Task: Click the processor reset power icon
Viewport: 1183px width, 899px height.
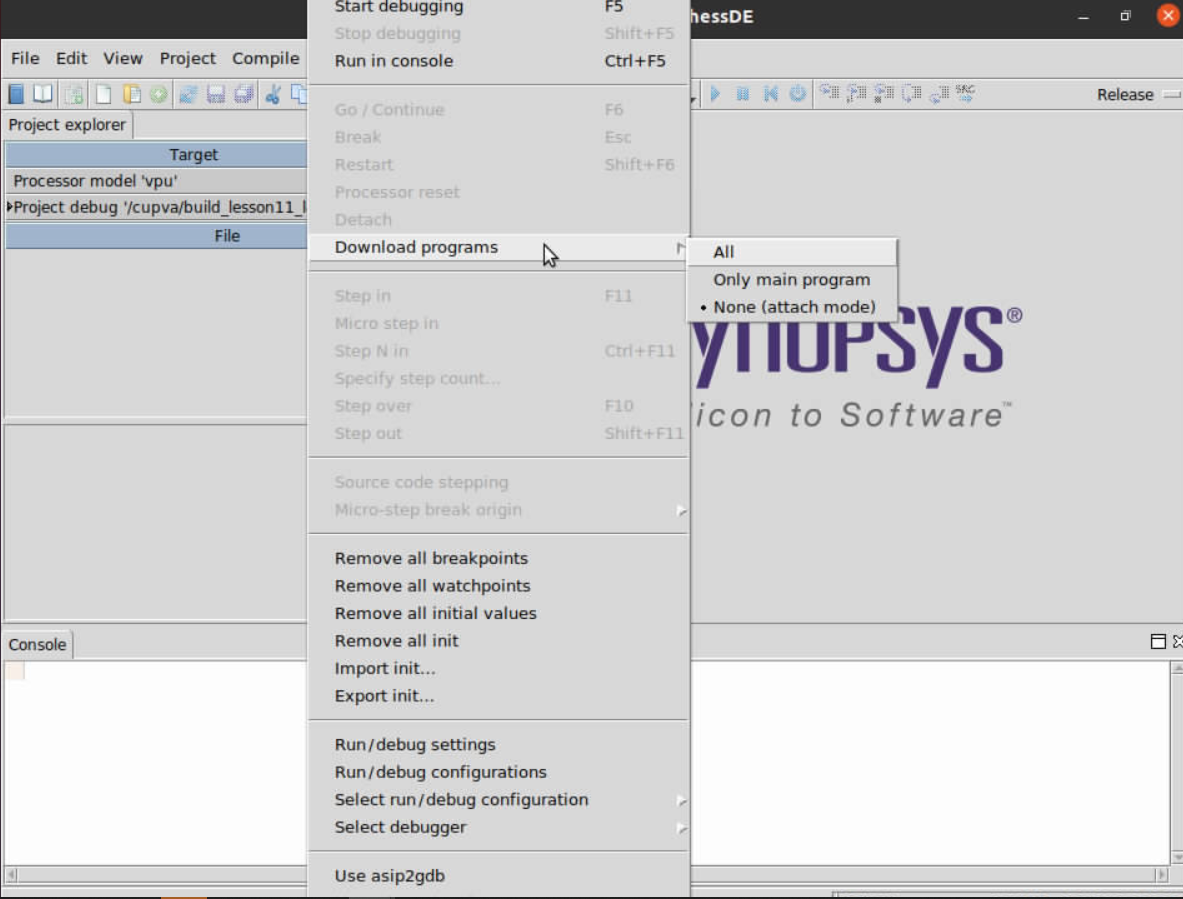Action: click(797, 94)
